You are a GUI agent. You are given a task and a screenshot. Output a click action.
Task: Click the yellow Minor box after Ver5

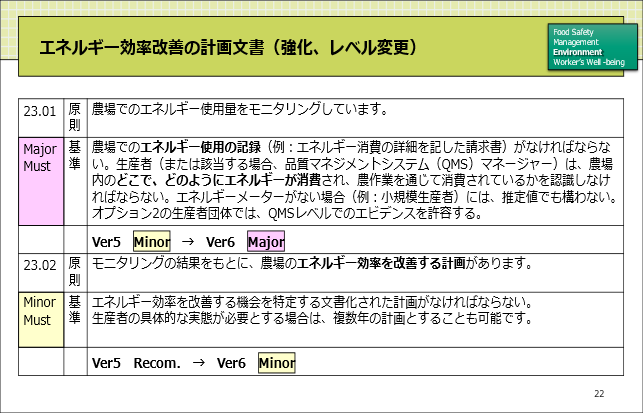(152, 242)
